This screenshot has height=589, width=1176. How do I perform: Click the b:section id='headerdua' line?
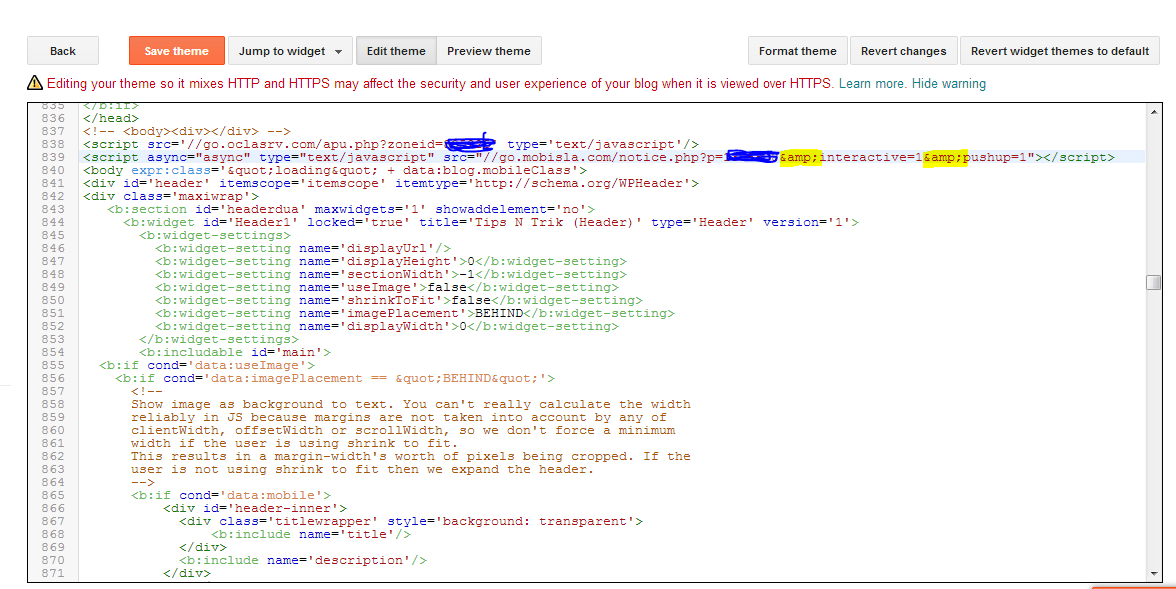pos(351,209)
